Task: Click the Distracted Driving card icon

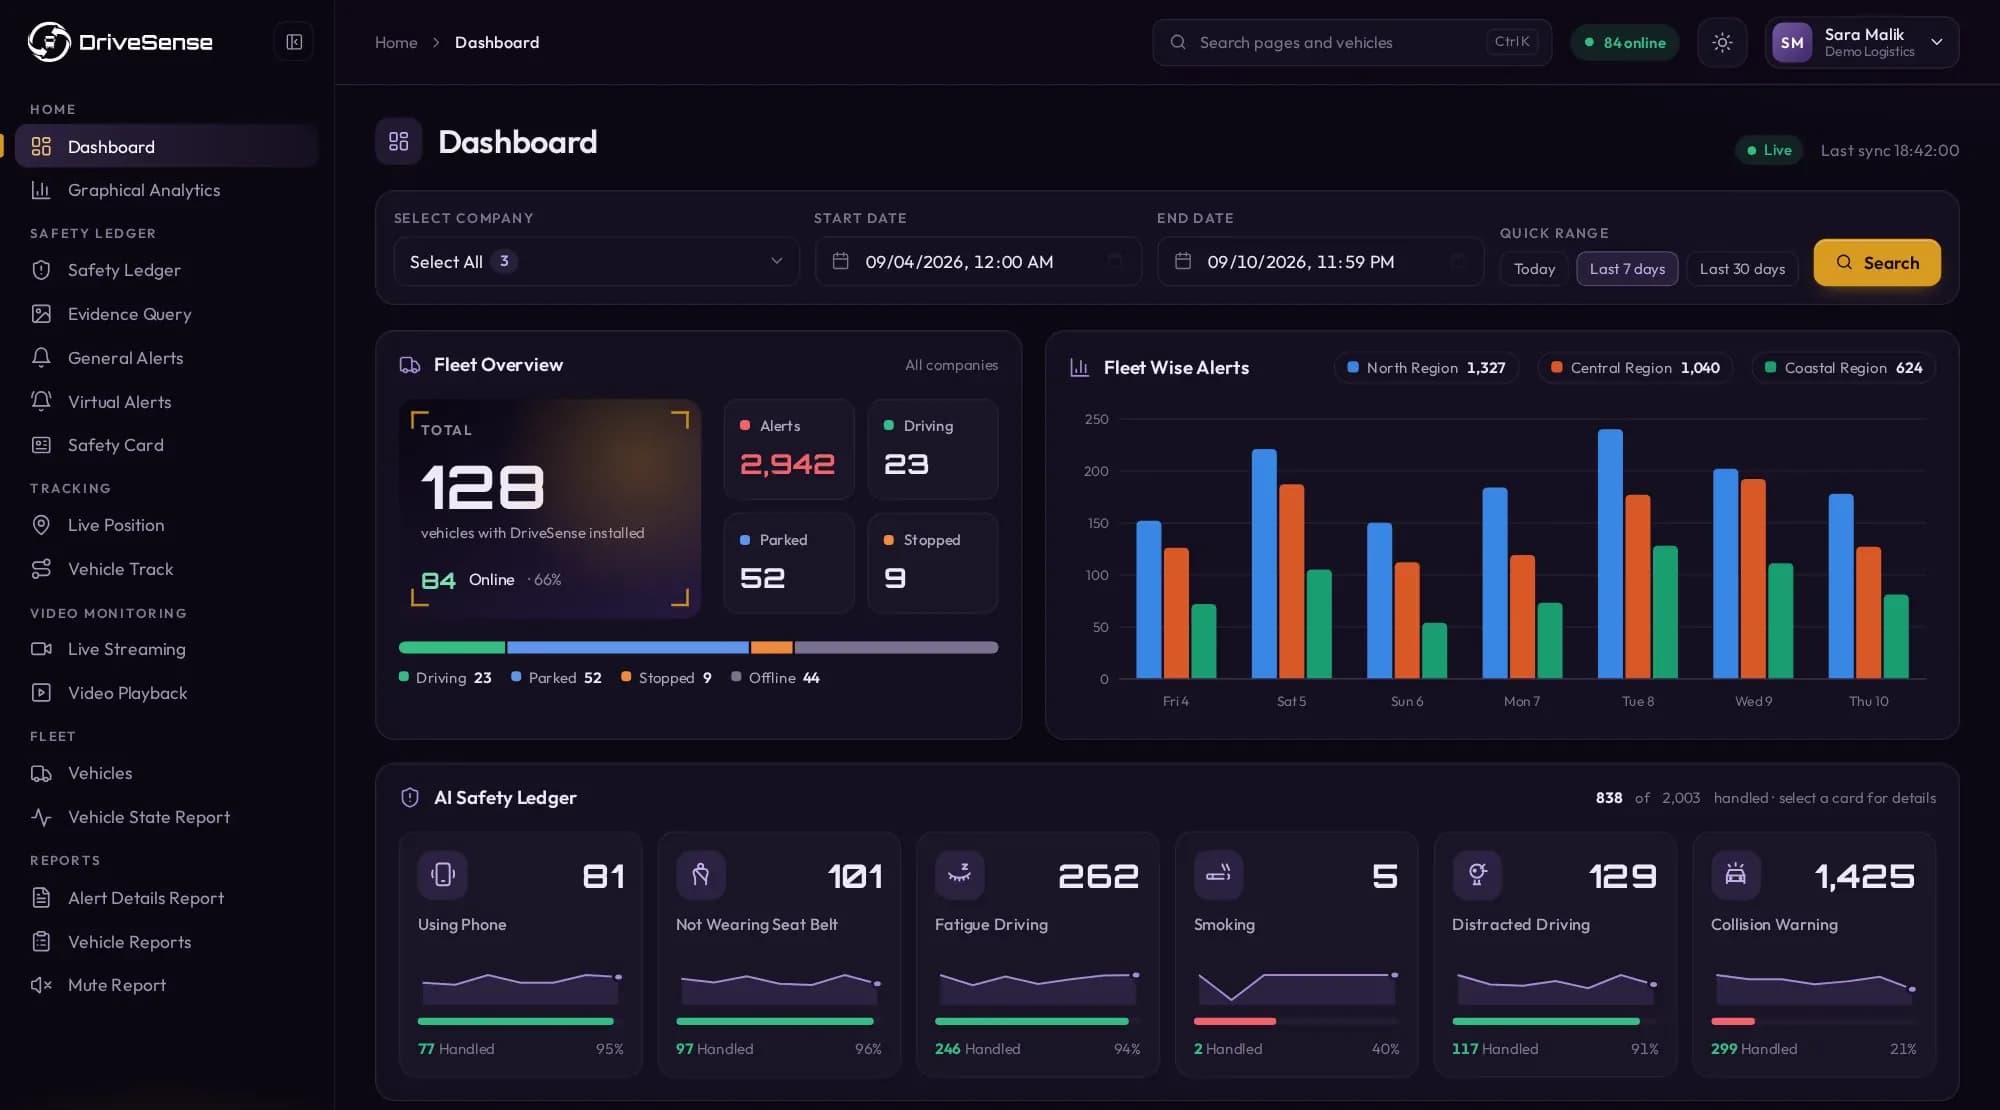Action: coord(1477,874)
